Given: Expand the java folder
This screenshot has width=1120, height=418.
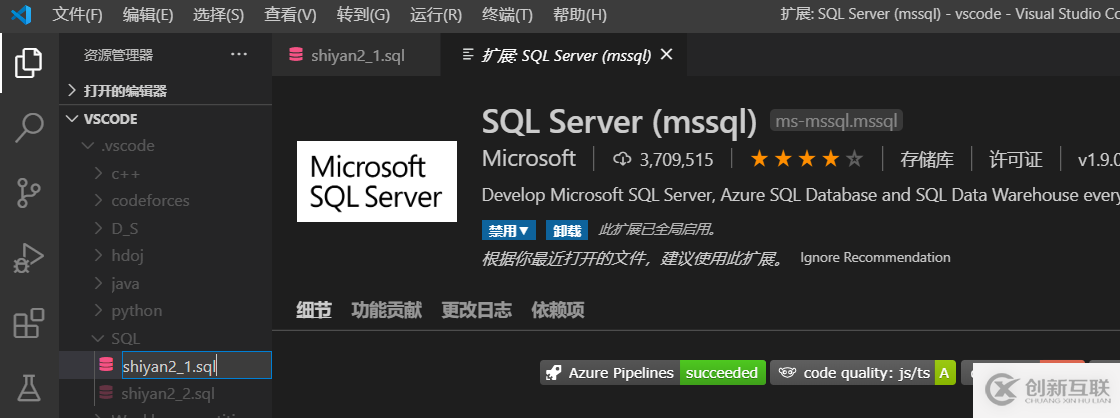Looking at the screenshot, I should [x=99, y=284].
